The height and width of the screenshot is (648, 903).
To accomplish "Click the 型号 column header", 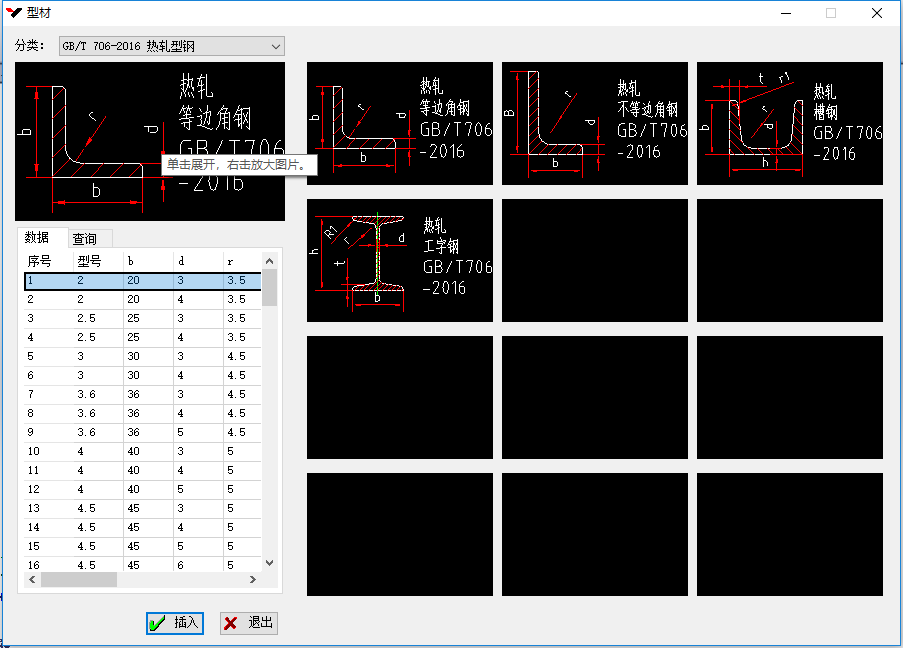I will coord(96,262).
